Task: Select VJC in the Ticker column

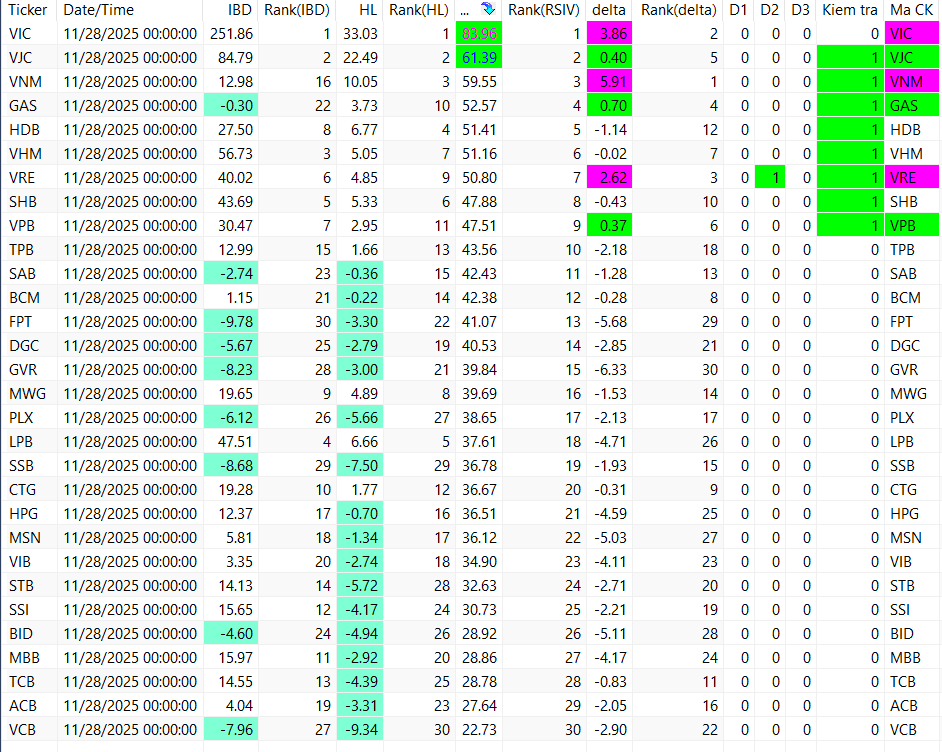Action: click(21, 58)
